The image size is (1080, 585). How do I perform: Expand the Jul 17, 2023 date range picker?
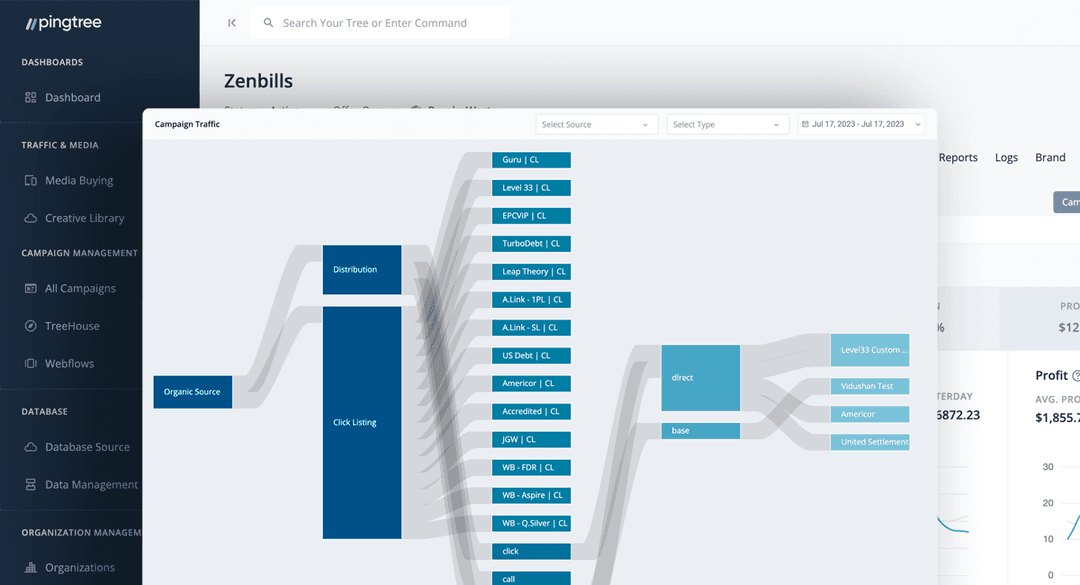click(x=861, y=125)
